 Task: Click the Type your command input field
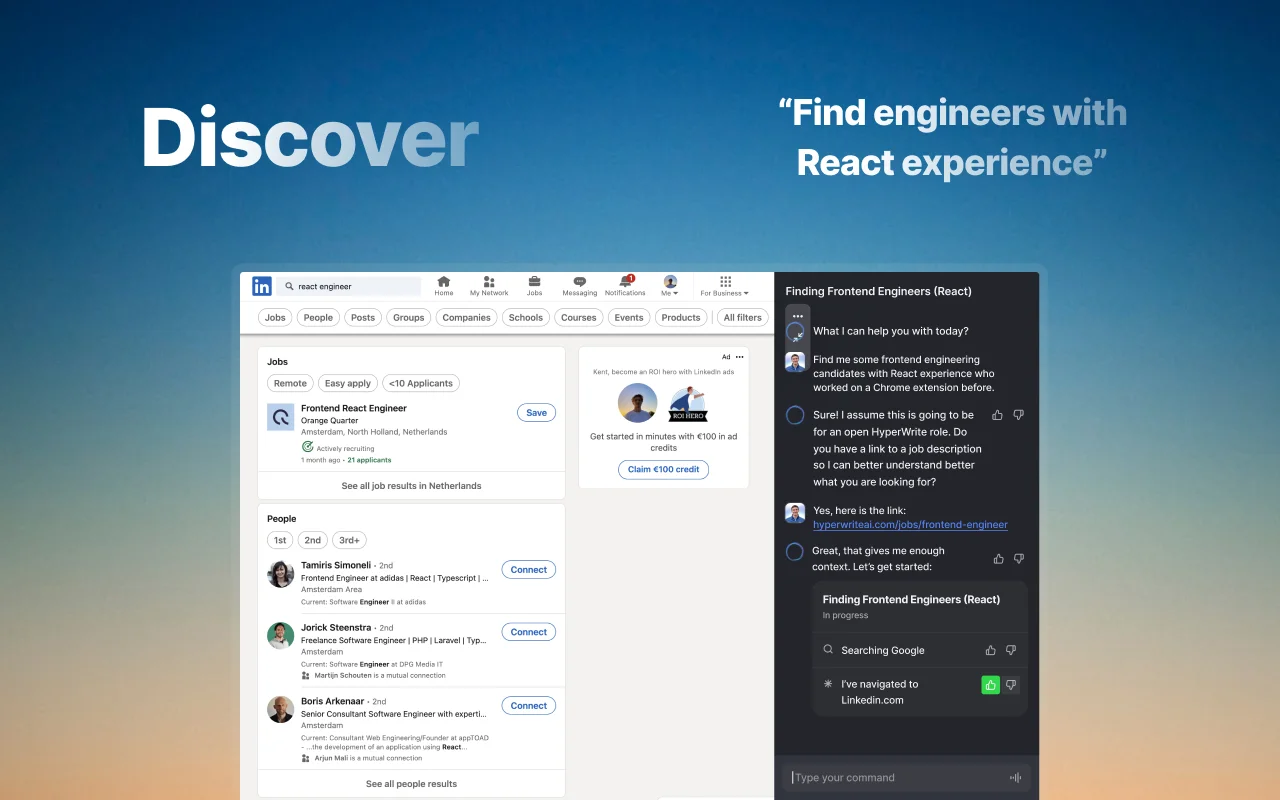coord(880,777)
